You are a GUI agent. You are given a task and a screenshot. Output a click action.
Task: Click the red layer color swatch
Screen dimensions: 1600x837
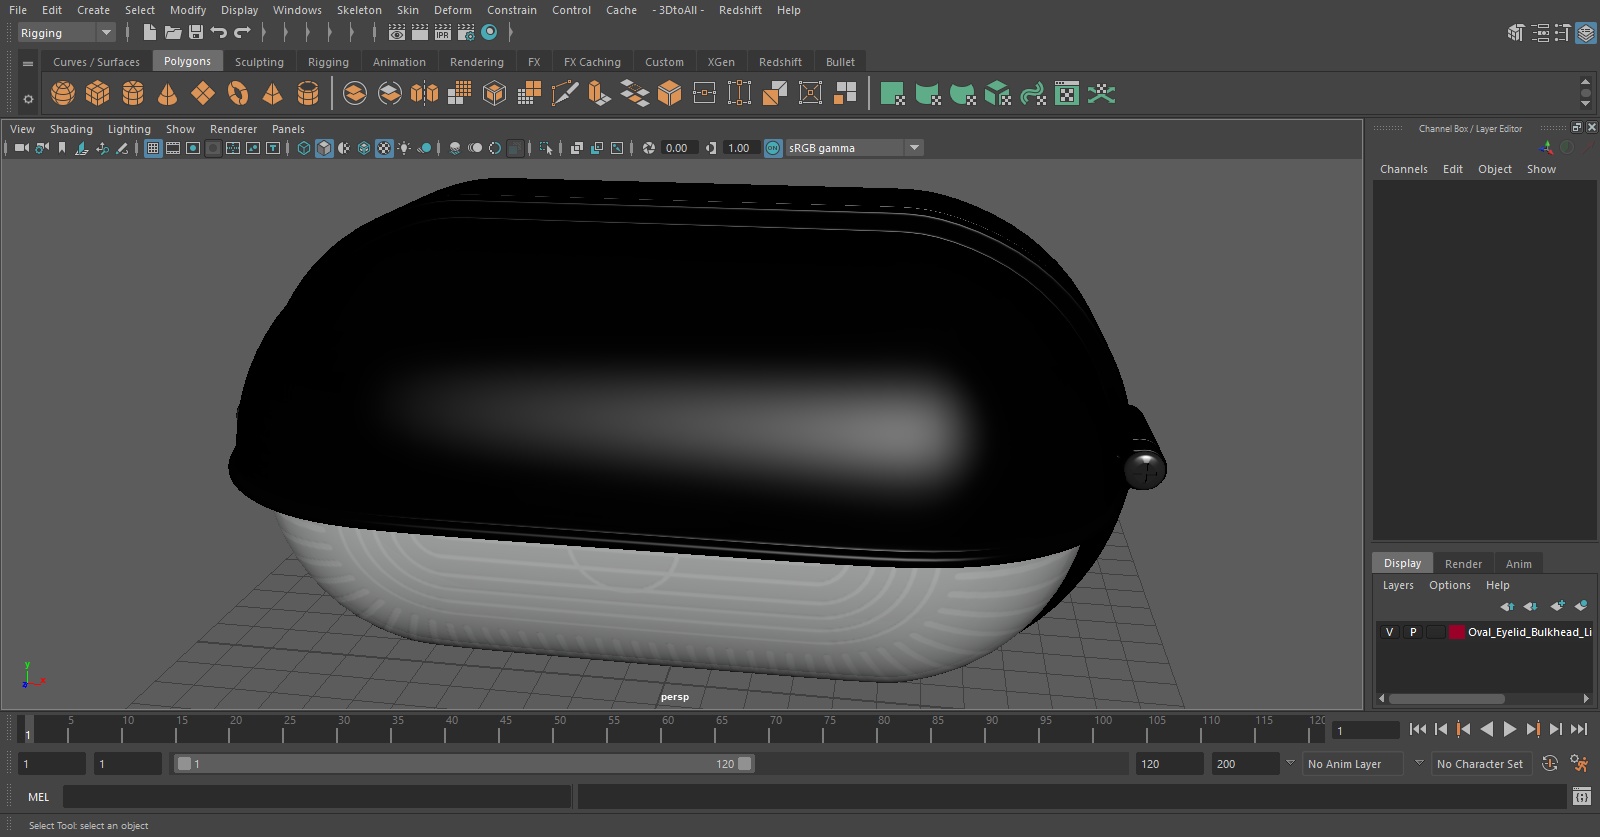click(1457, 632)
